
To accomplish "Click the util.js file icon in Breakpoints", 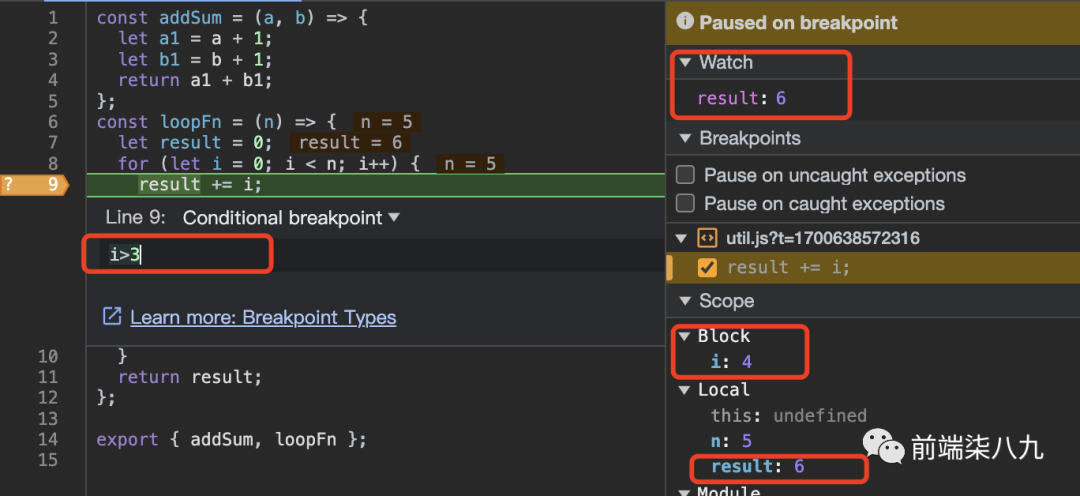I will [707, 238].
